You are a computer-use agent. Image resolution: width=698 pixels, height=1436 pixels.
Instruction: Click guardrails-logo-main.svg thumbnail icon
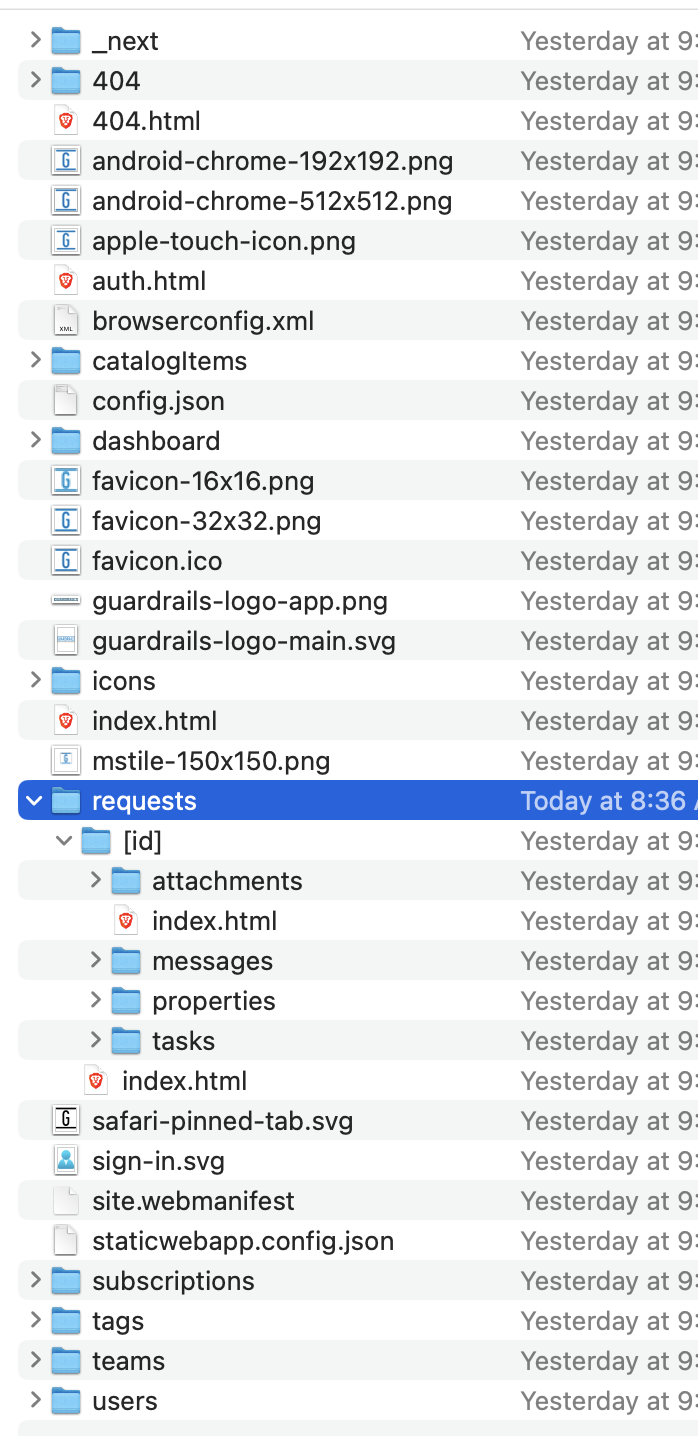click(x=66, y=641)
